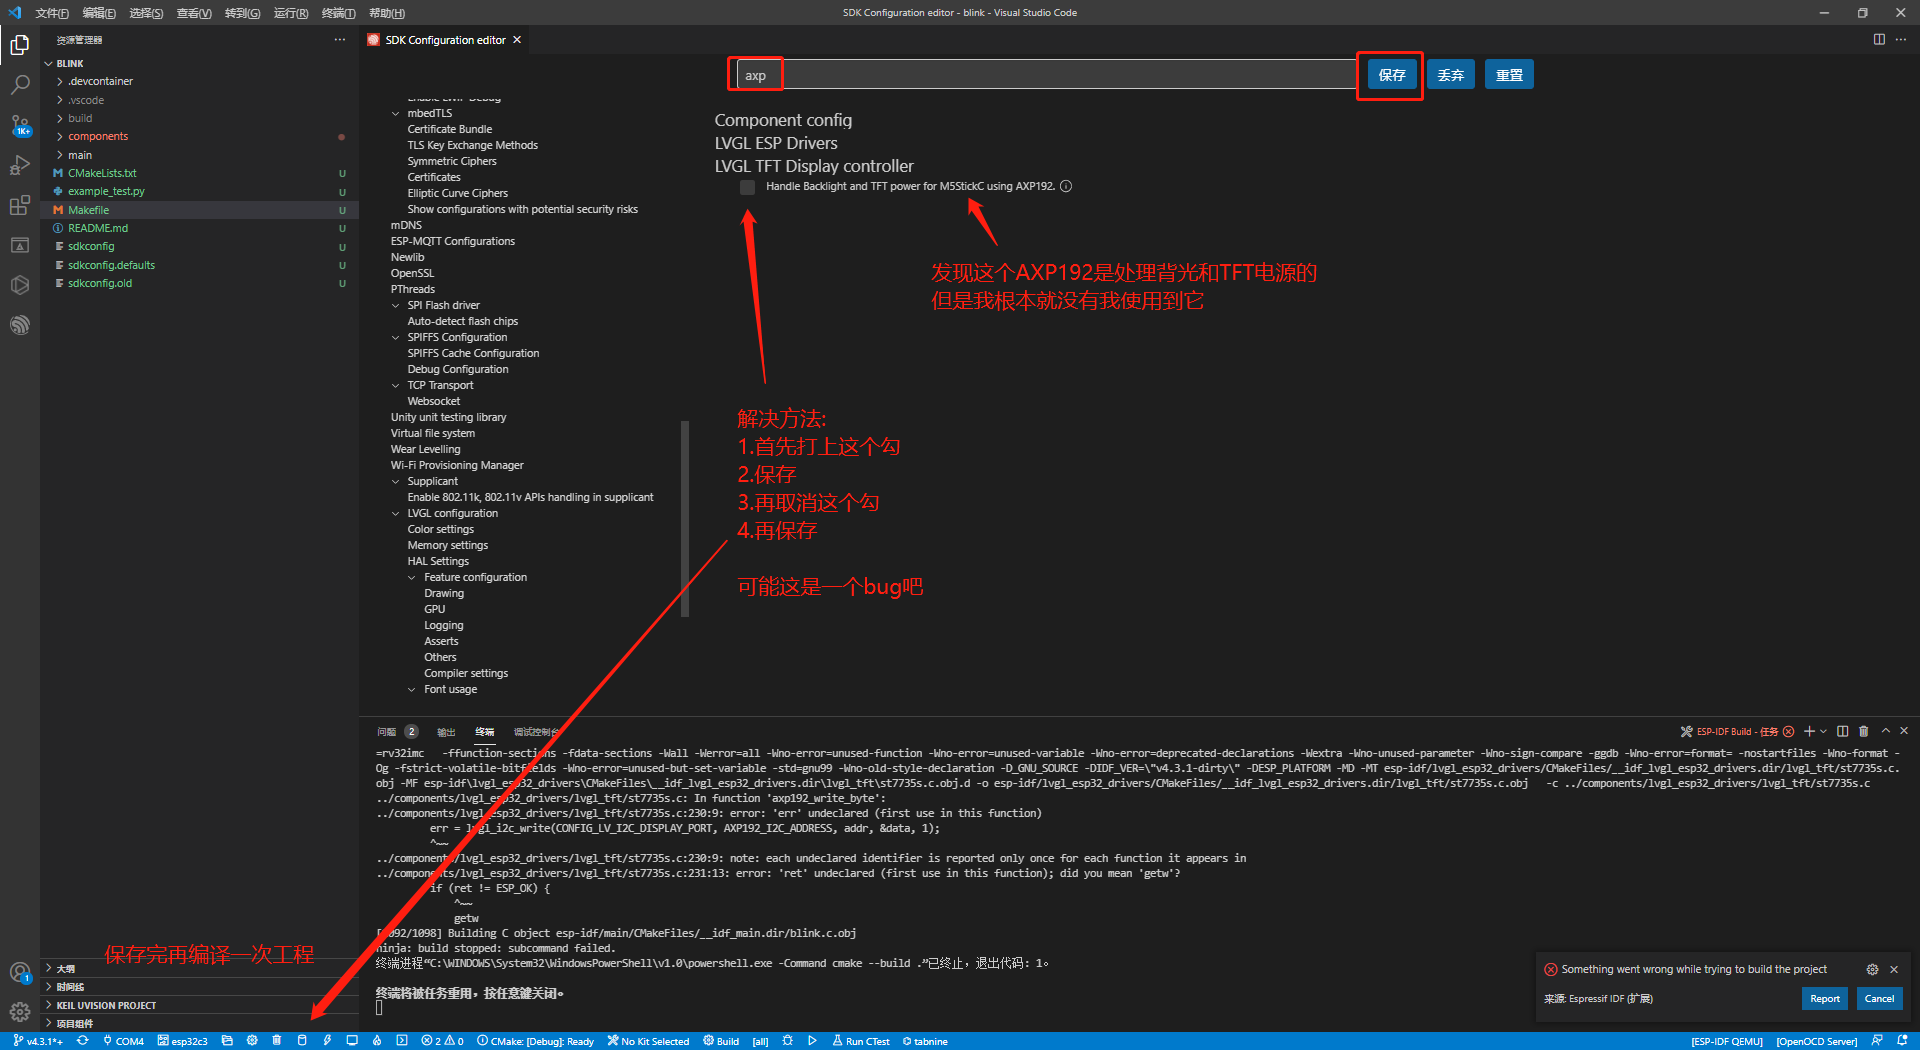Create a new terminal with plus icon
Image resolution: width=1920 pixels, height=1050 pixels.
coord(1809,731)
